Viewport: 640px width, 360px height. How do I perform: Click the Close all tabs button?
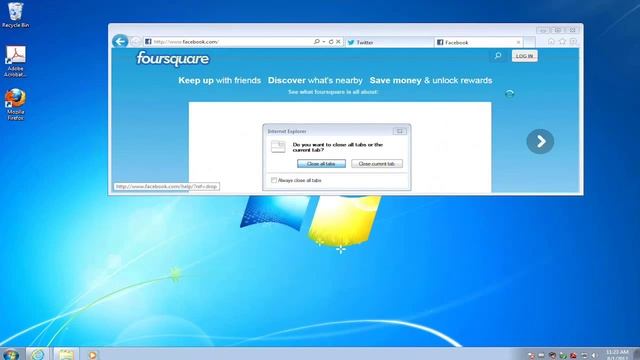coord(321,164)
